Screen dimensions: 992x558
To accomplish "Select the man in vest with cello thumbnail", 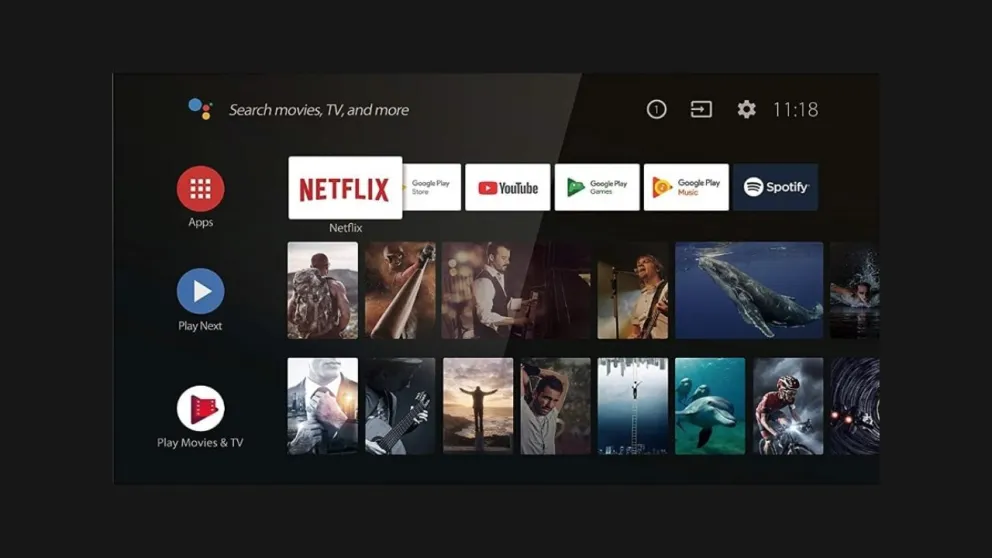I will 516,290.
